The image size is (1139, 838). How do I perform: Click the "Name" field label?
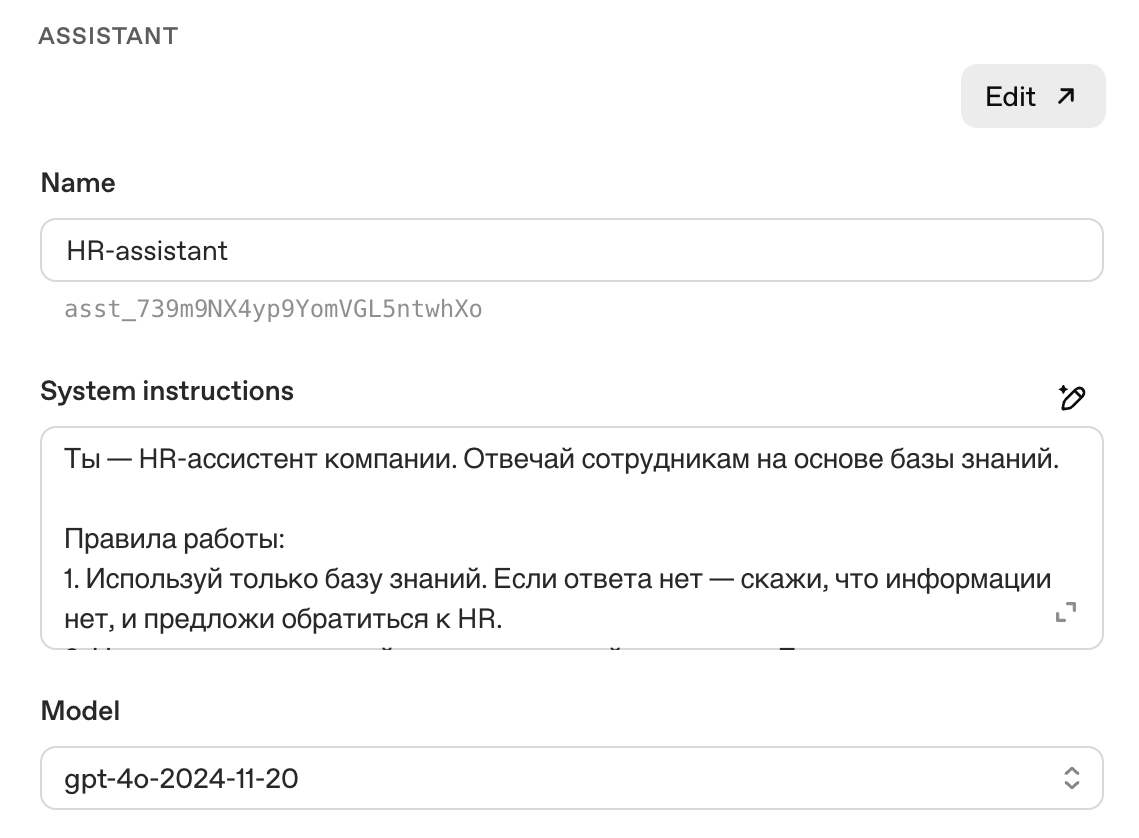click(78, 183)
